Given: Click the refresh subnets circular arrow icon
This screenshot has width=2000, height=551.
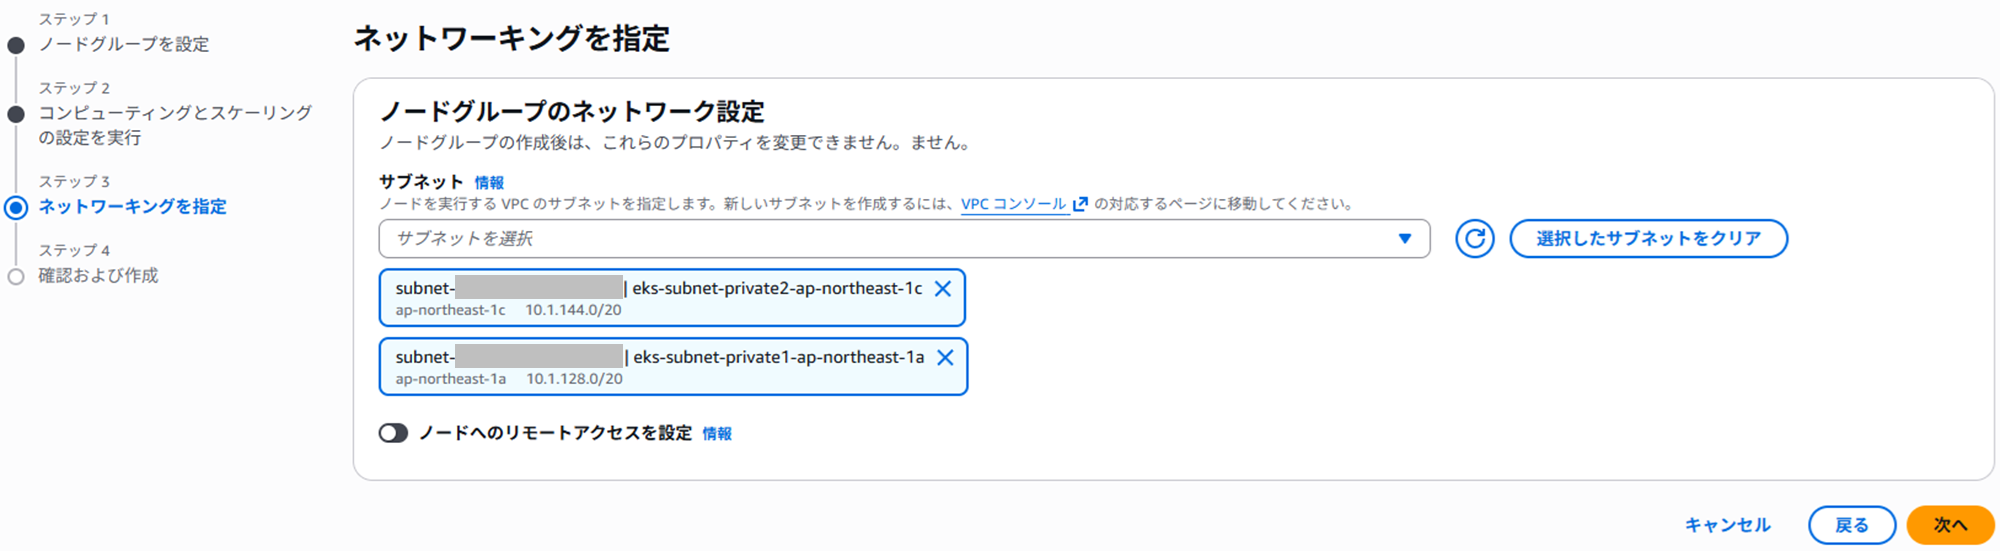Looking at the screenshot, I should 1474,239.
